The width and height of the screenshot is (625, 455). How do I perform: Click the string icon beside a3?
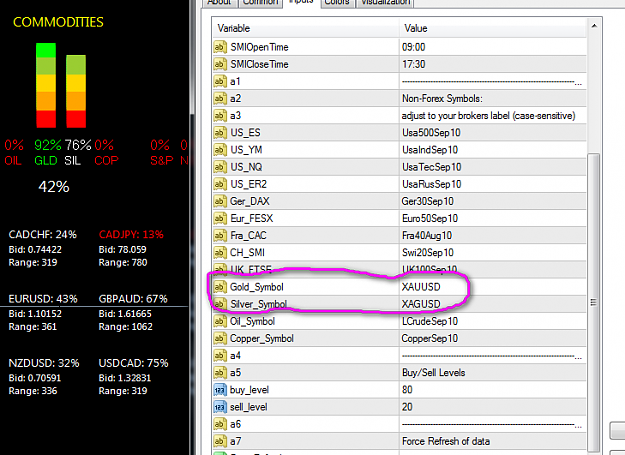click(220, 116)
